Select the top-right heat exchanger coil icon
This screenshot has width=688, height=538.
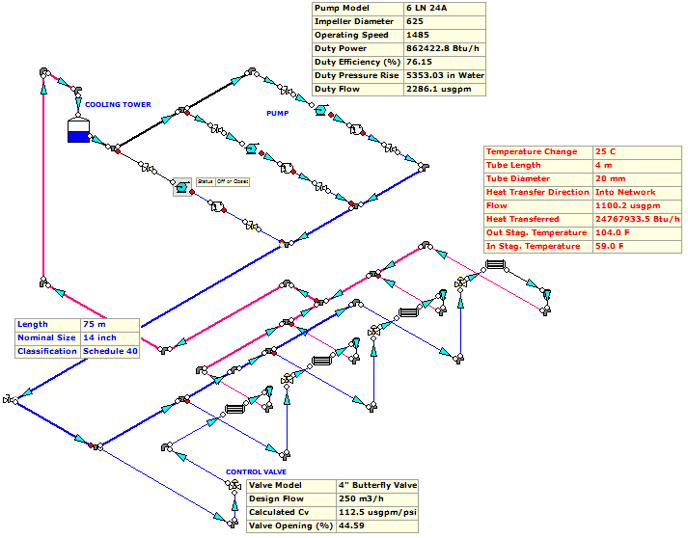(x=496, y=265)
